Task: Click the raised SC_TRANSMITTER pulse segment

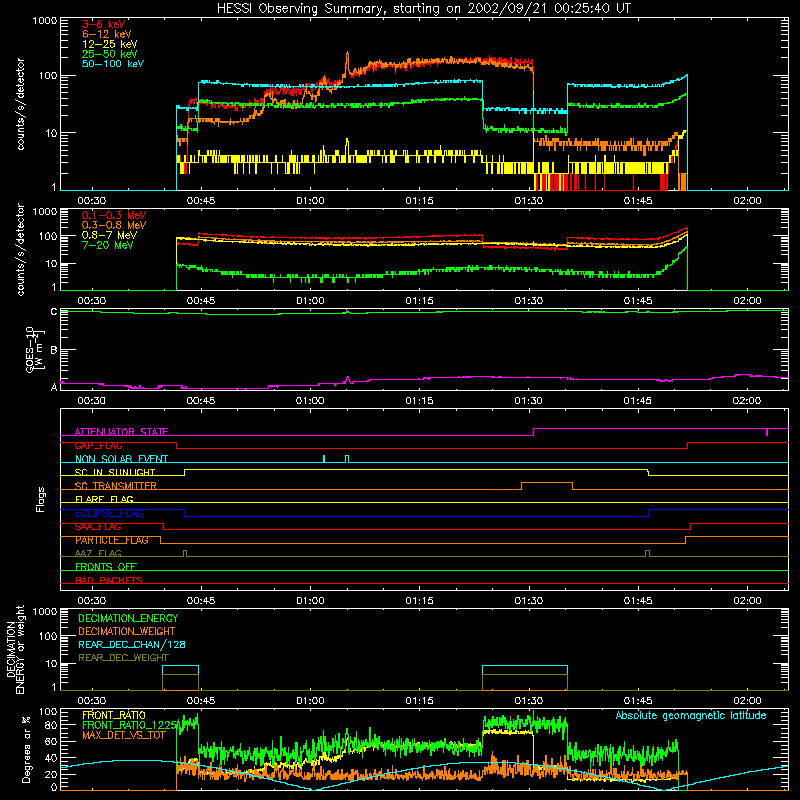Action: [x=547, y=483]
